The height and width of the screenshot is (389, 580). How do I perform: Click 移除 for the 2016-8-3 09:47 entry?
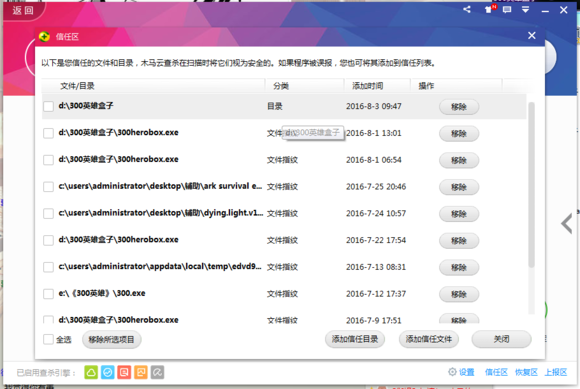pos(459,107)
